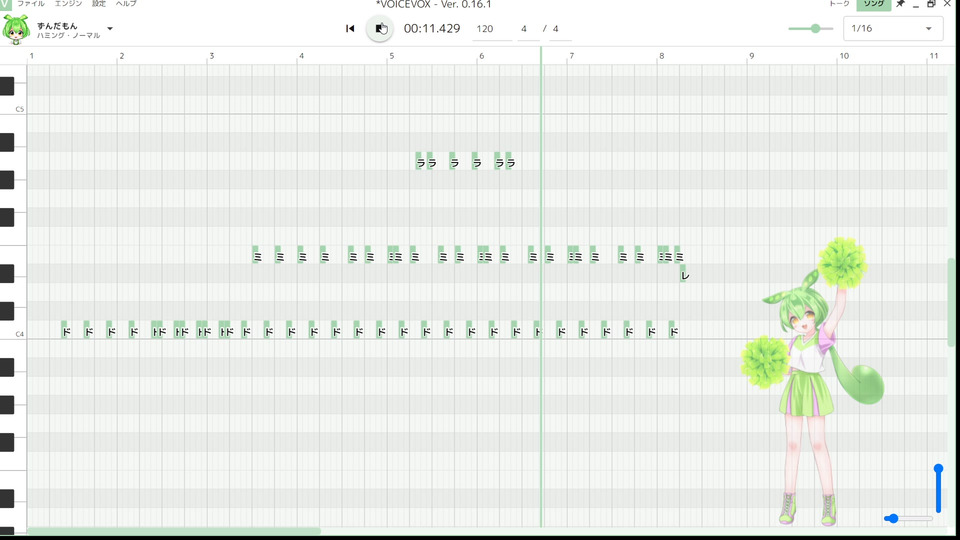Adjust the horizontal zoom slider
The width and height of the screenshot is (960, 540).
908,519
